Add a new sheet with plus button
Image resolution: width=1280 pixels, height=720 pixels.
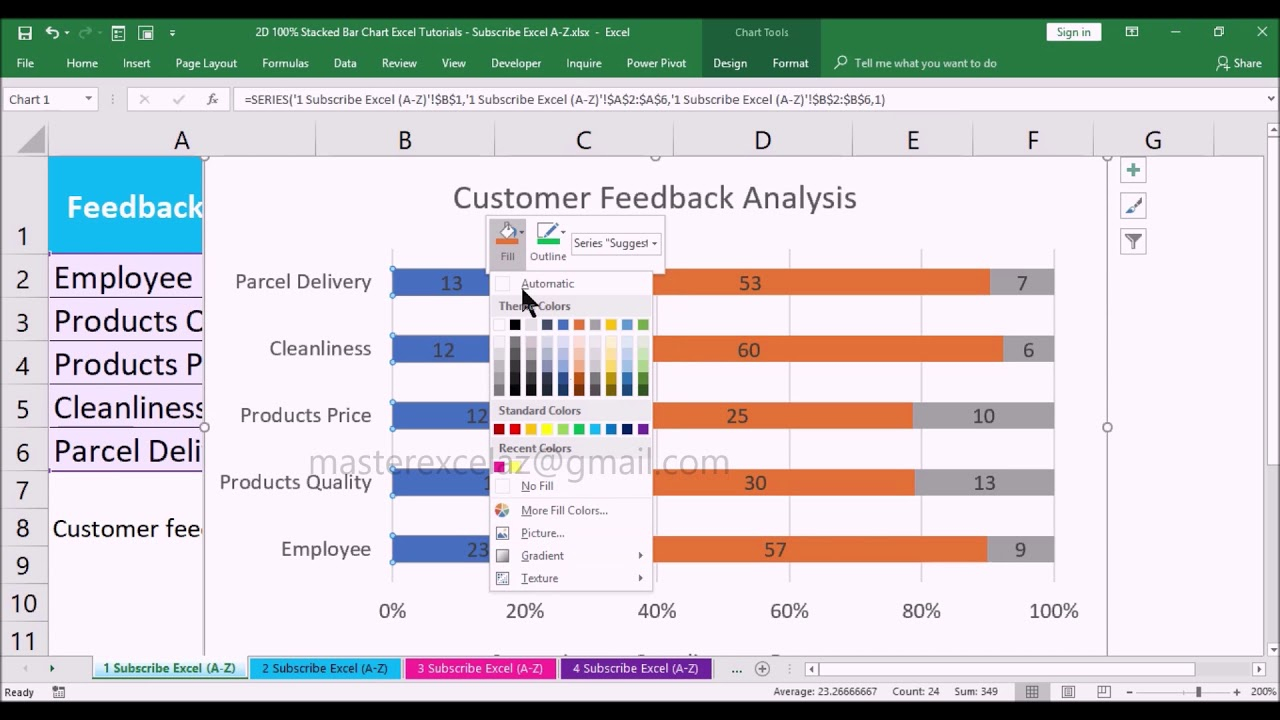pyautogui.click(x=762, y=668)
